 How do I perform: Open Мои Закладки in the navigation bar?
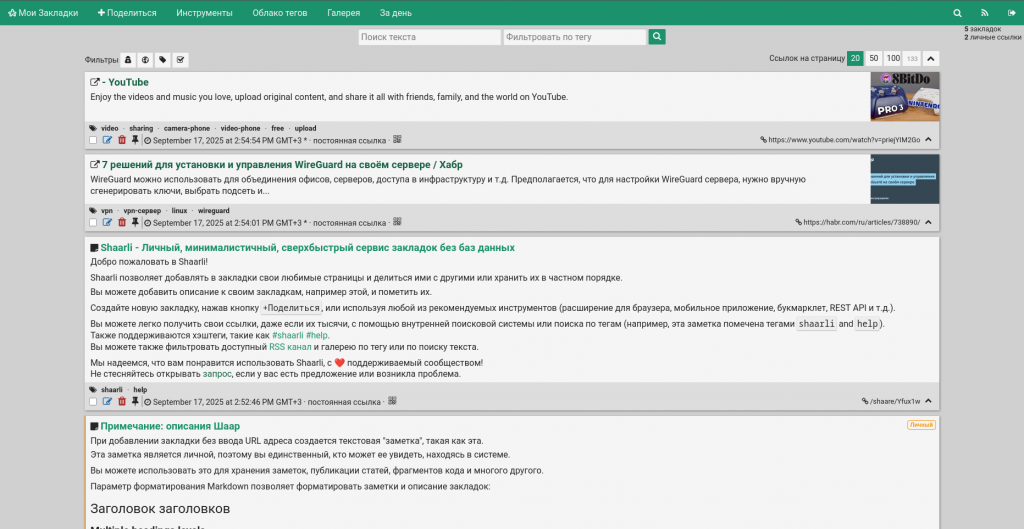(43, 13)
